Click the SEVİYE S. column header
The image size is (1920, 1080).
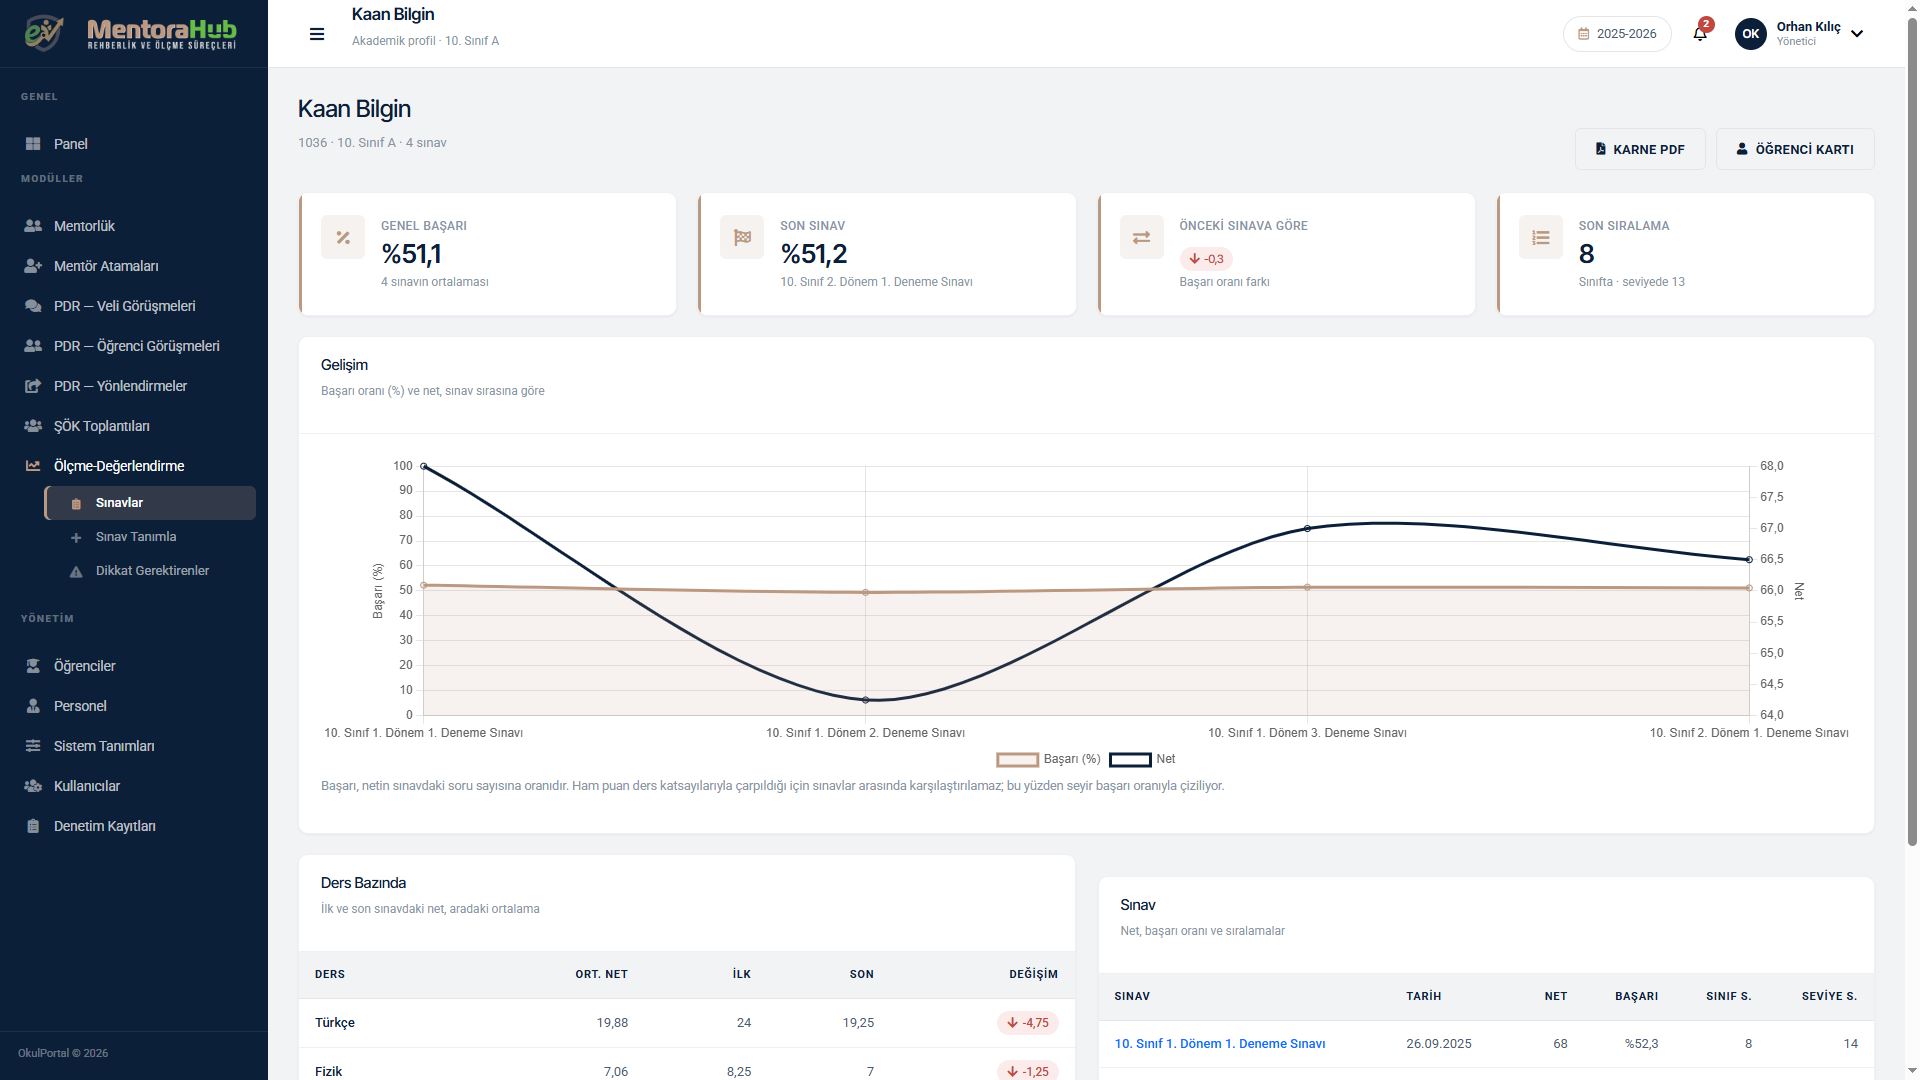coord(1829,996)
